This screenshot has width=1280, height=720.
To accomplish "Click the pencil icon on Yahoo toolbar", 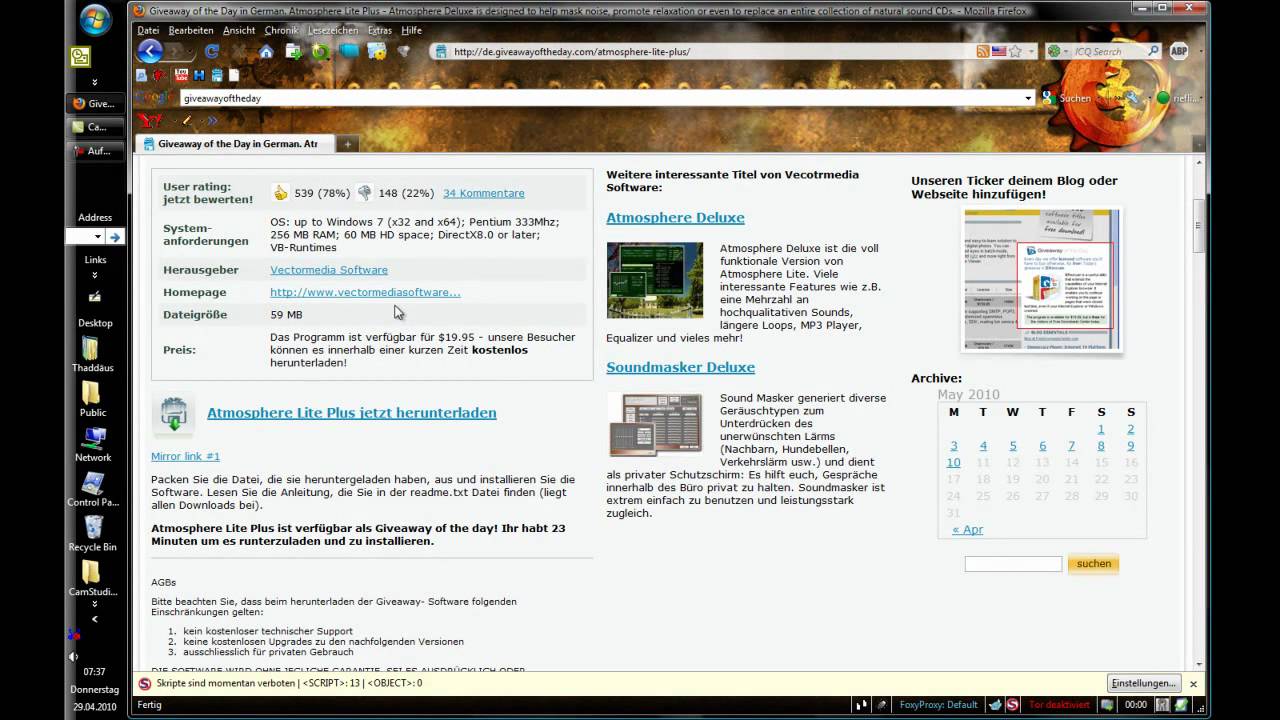I will click(187, 120).
